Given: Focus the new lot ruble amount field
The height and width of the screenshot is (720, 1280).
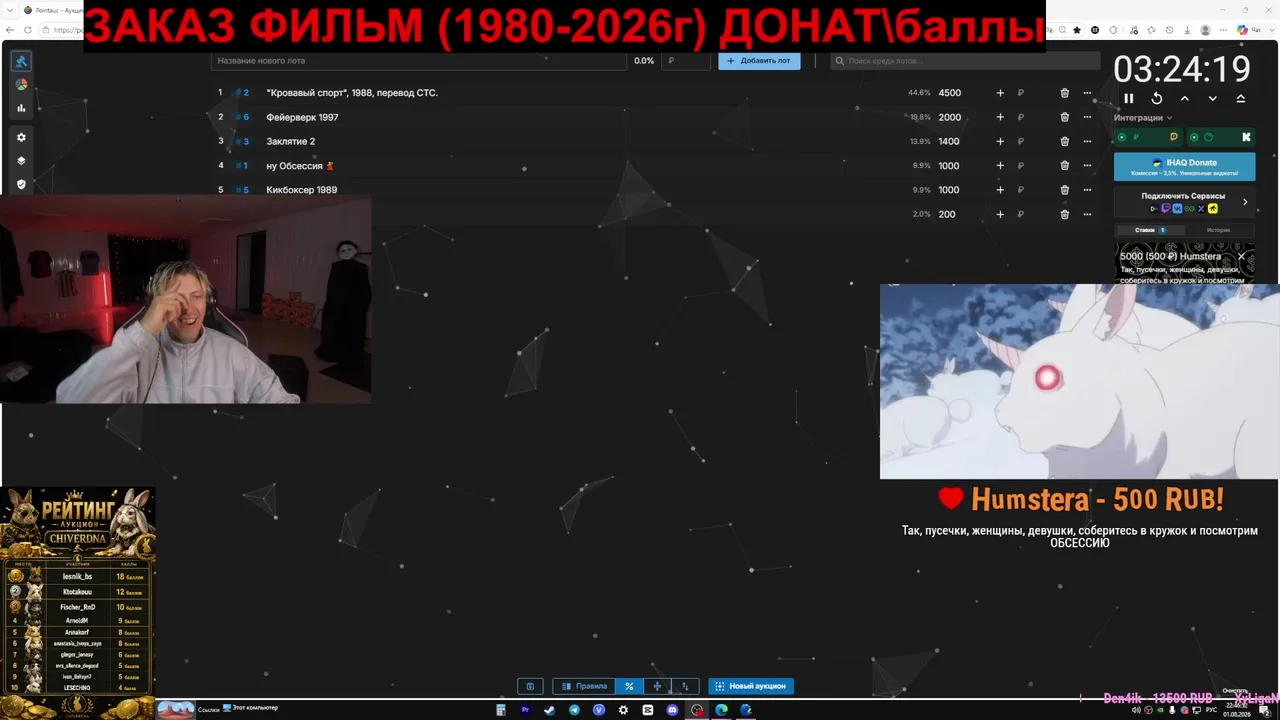Looking at the screenshot, I should [686, 61].
